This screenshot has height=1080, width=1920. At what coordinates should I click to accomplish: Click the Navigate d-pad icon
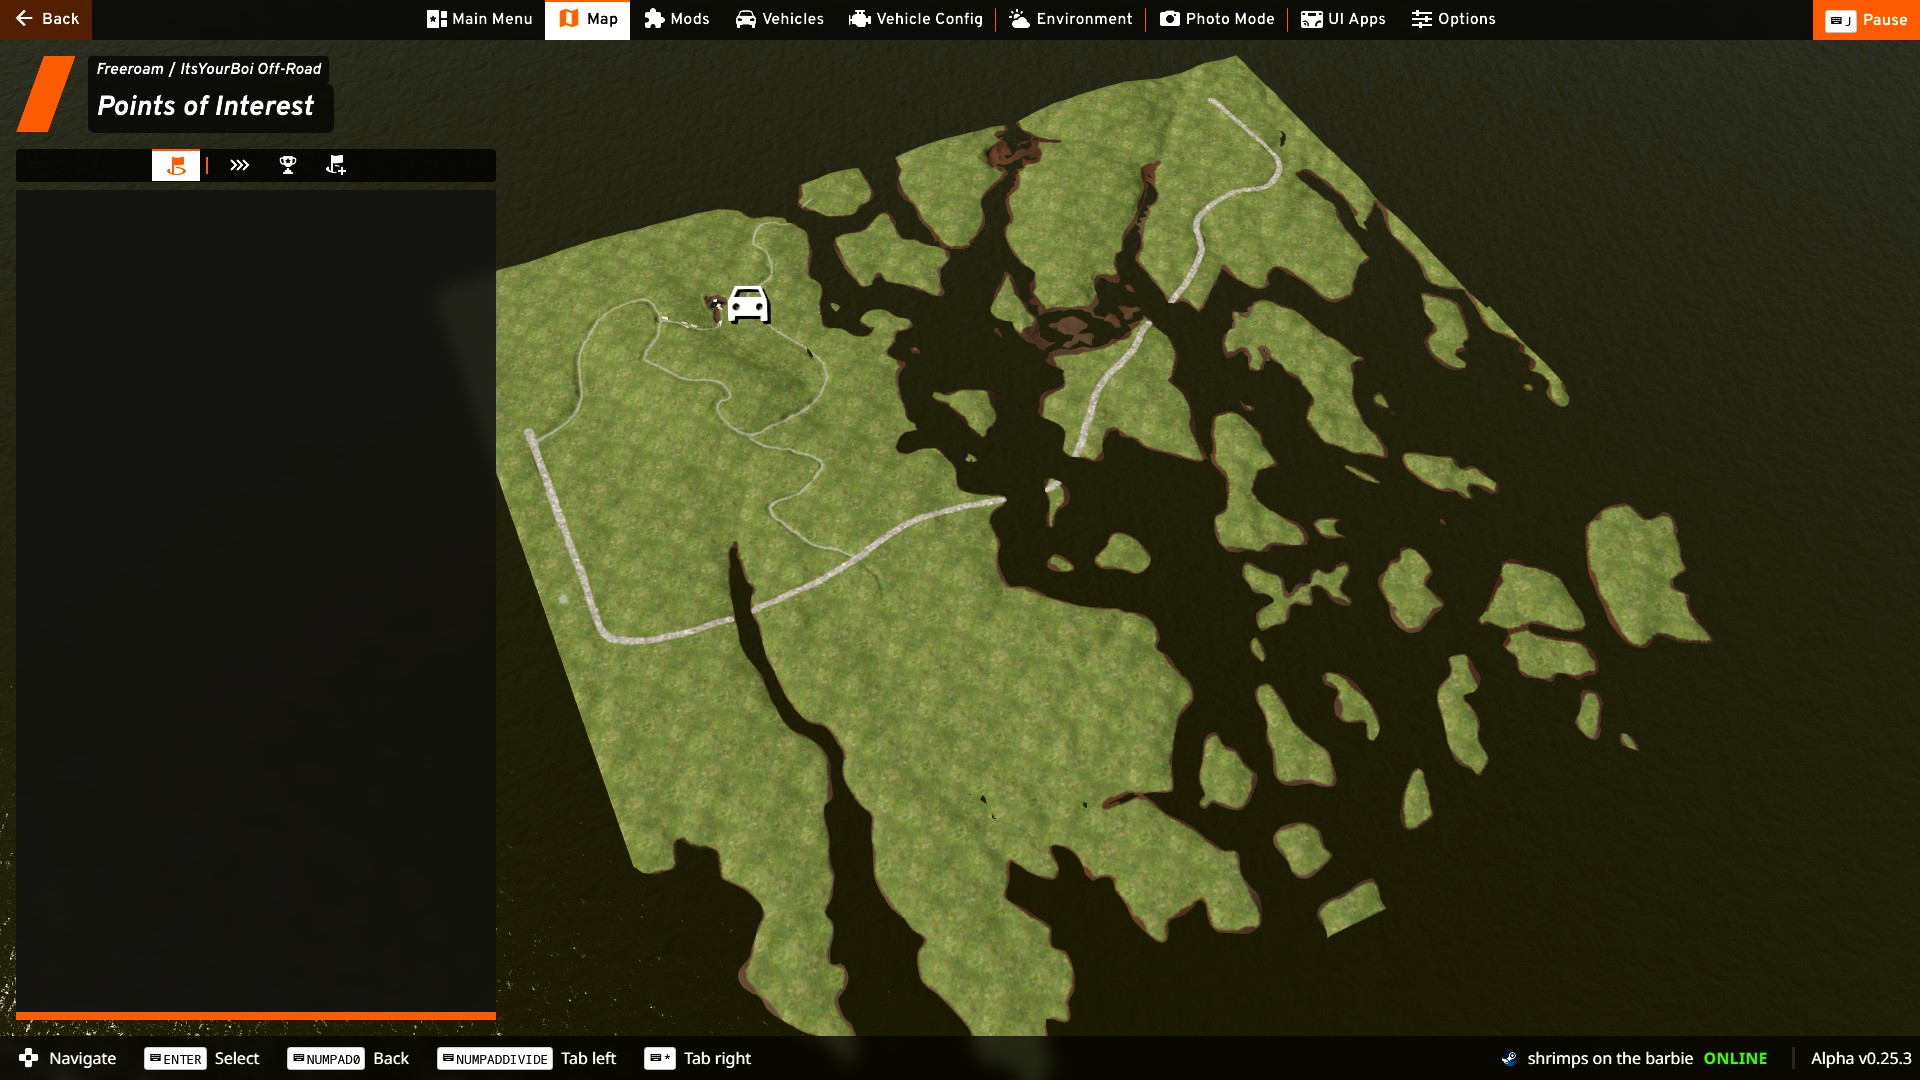pos(29,1058)
